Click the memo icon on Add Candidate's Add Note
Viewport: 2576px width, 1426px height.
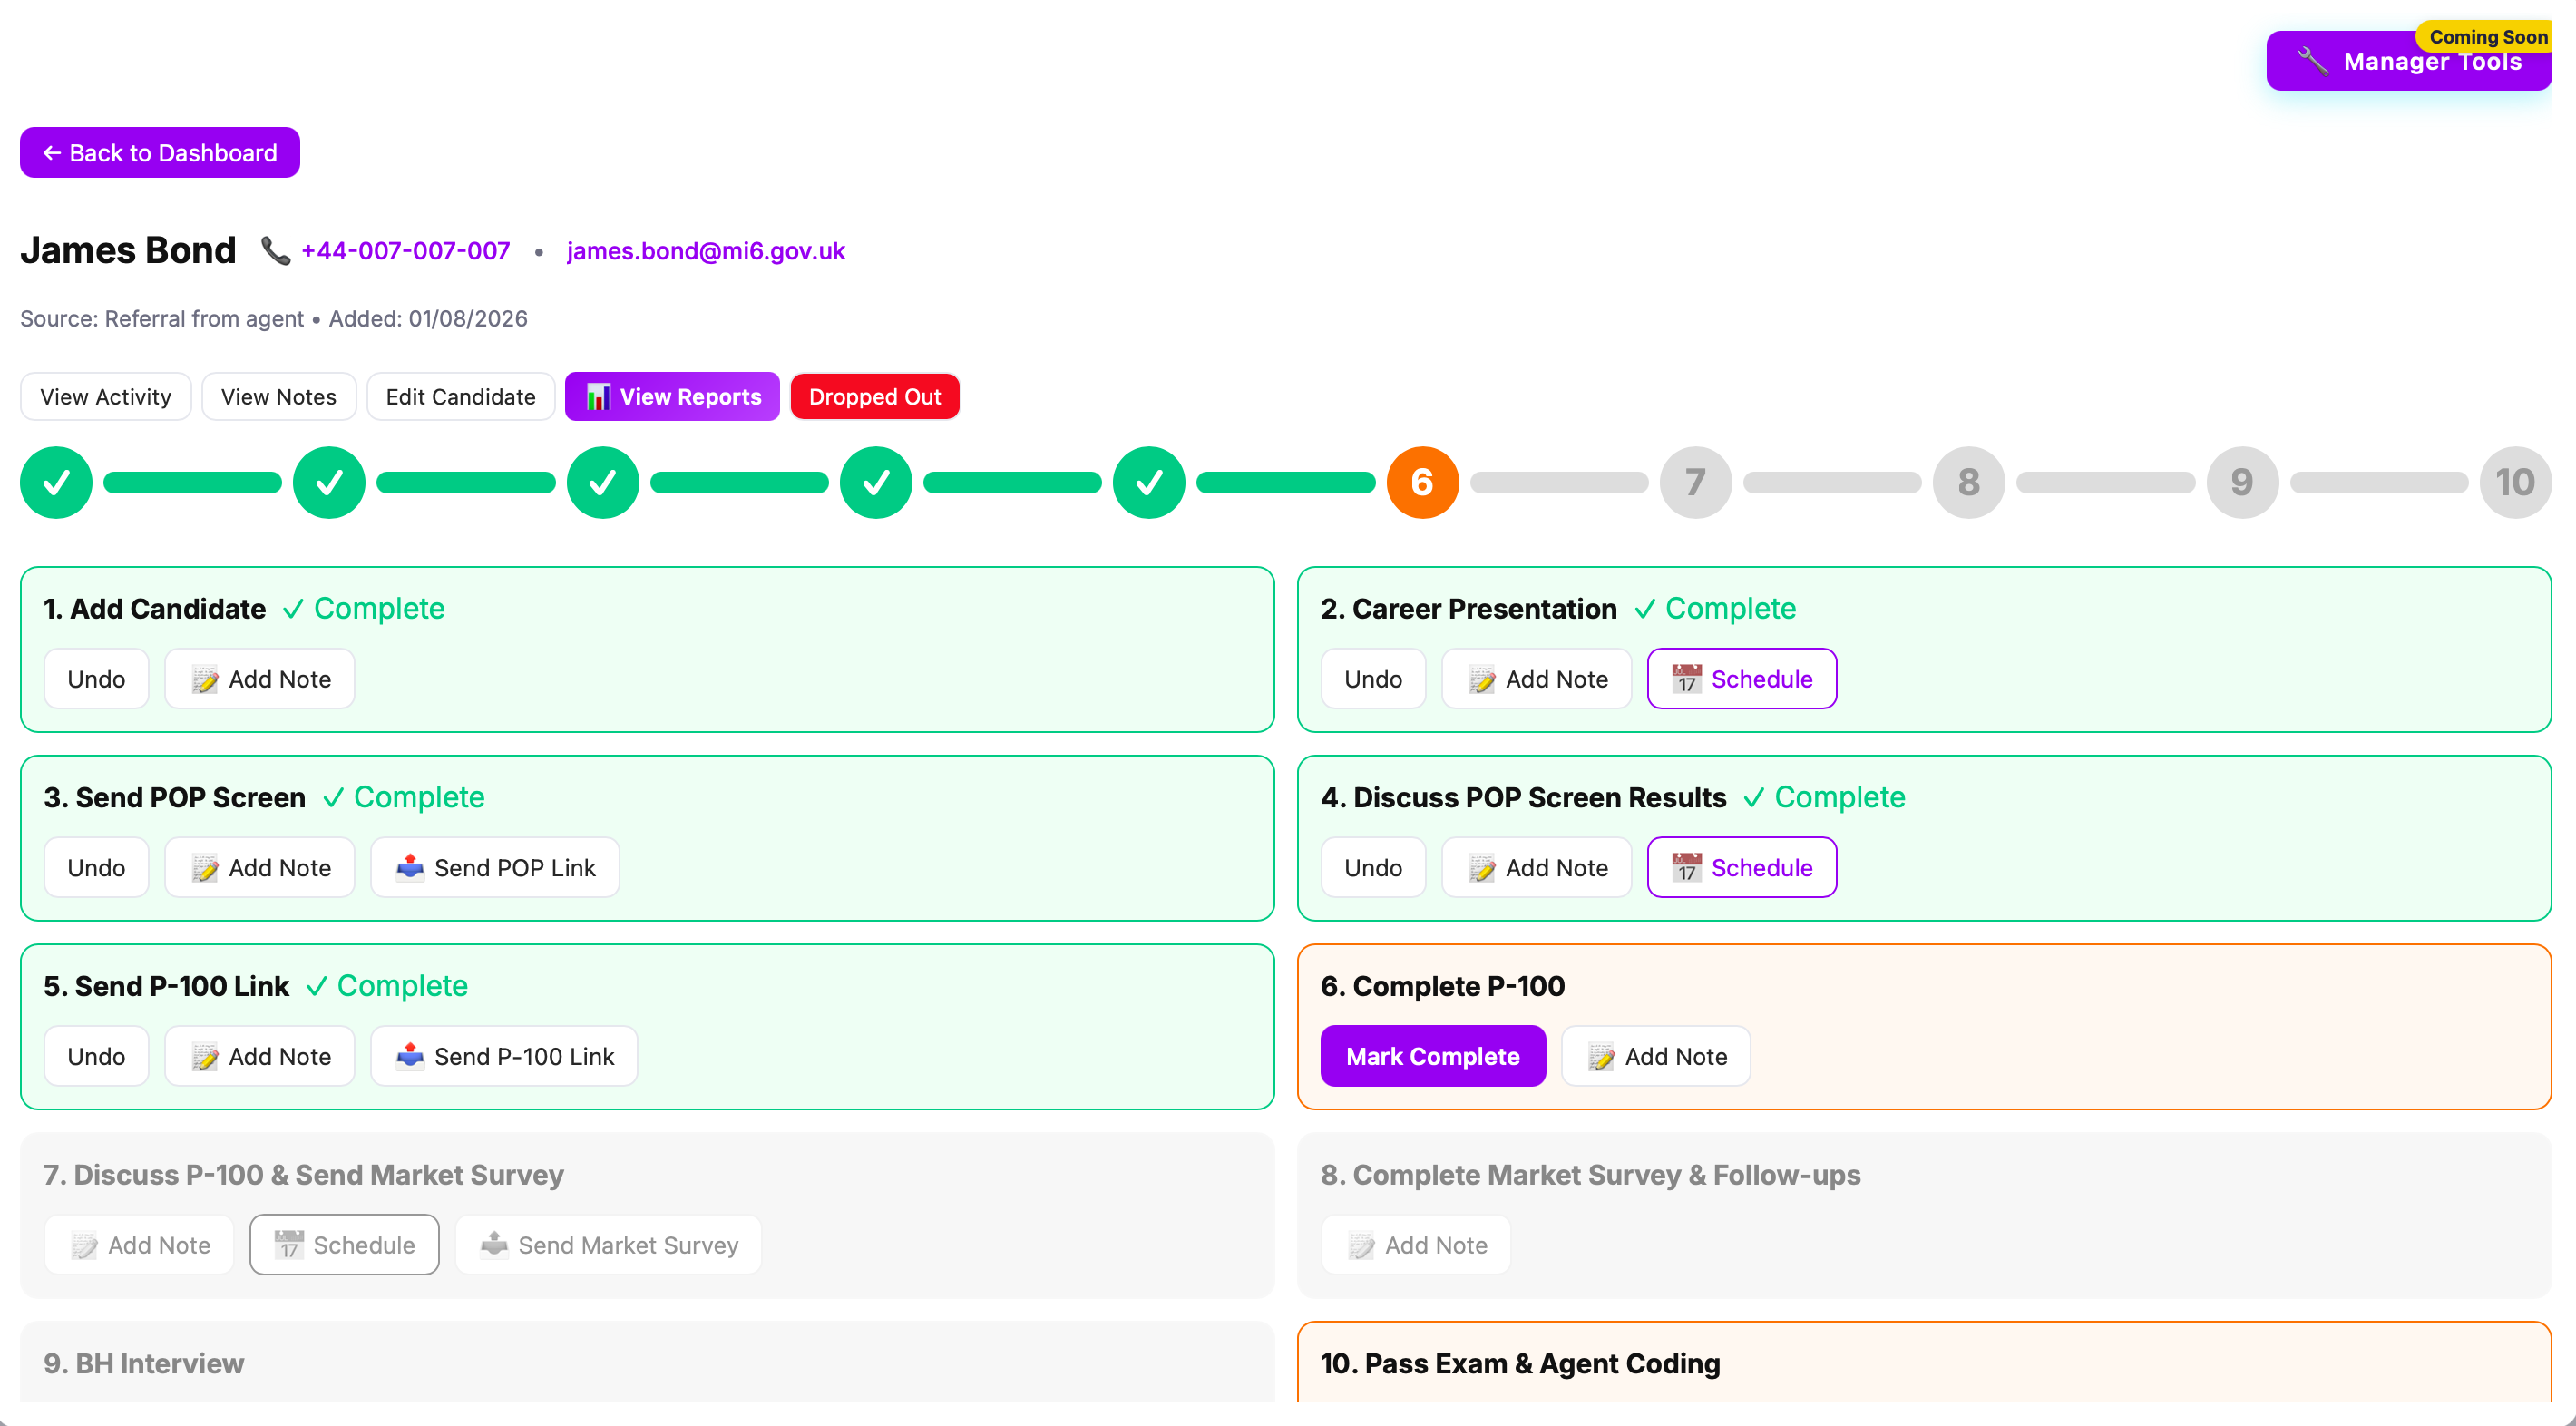(x=204, y=678)
